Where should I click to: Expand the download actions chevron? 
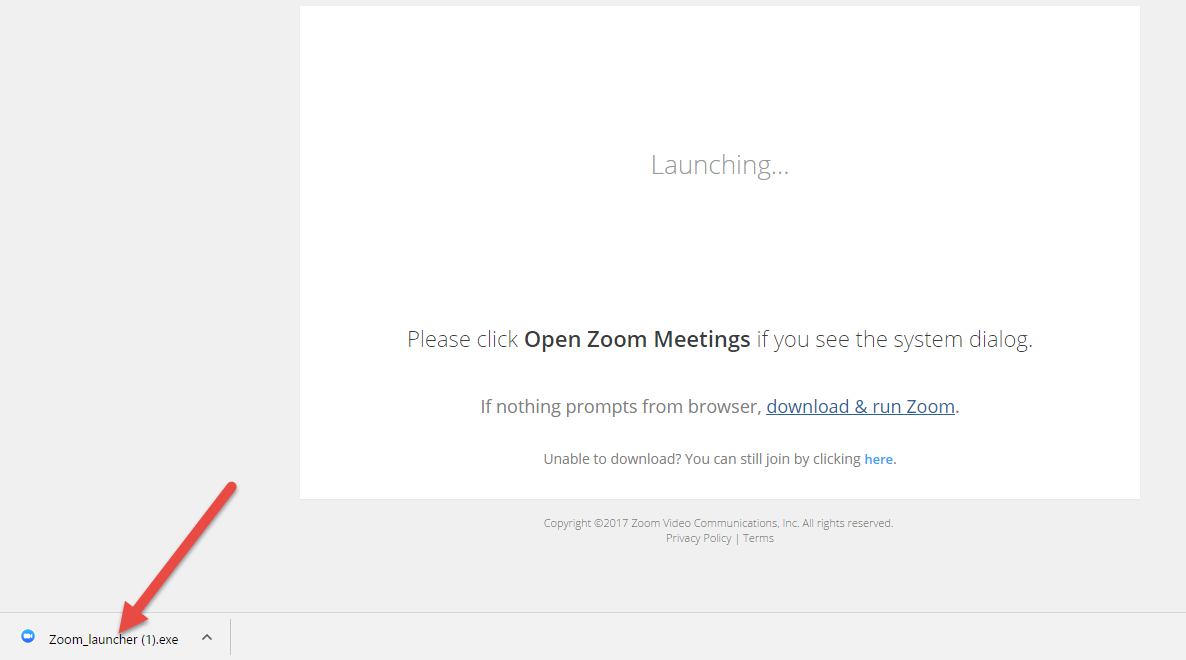[206, 637]
